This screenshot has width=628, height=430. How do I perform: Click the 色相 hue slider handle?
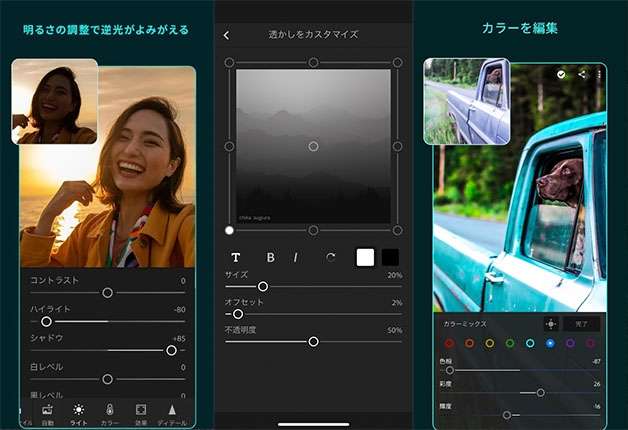pyautogui.click(x=450, y=370)
